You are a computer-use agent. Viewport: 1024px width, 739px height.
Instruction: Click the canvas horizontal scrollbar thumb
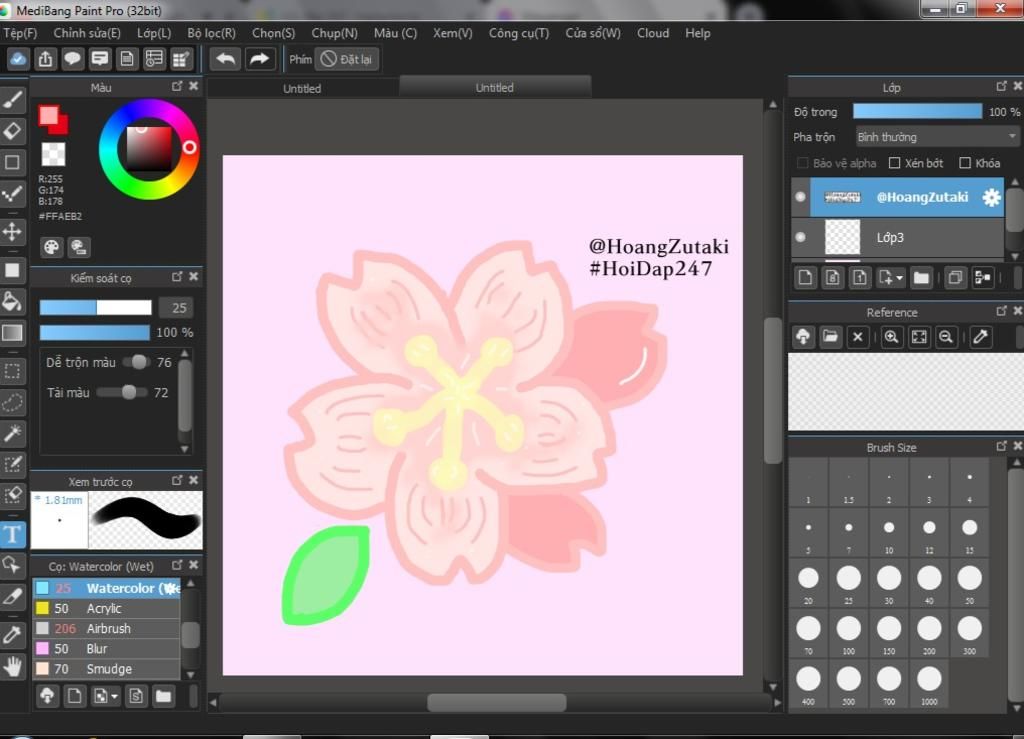click(496, 702)
